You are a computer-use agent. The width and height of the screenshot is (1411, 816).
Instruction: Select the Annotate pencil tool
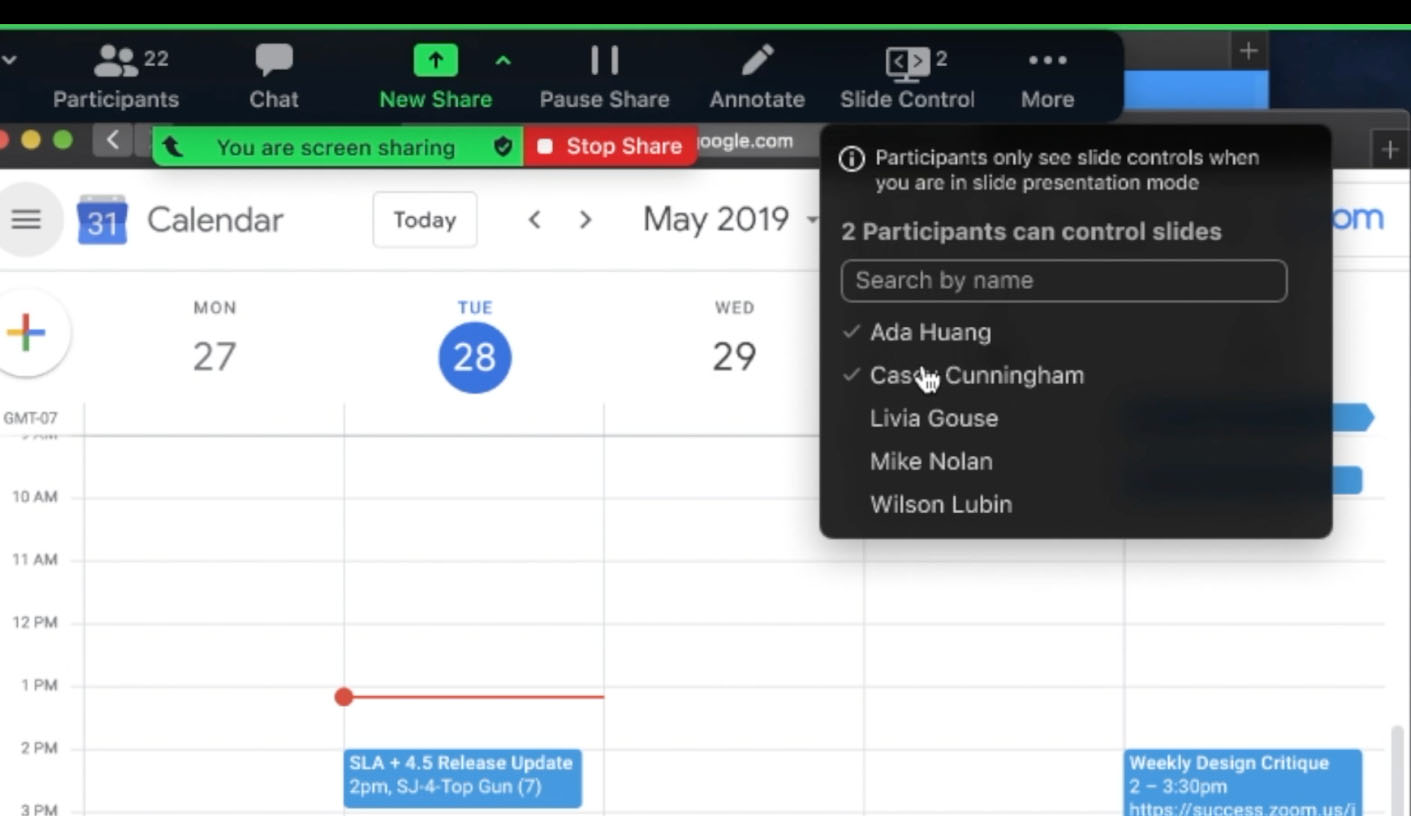[757, 62]
